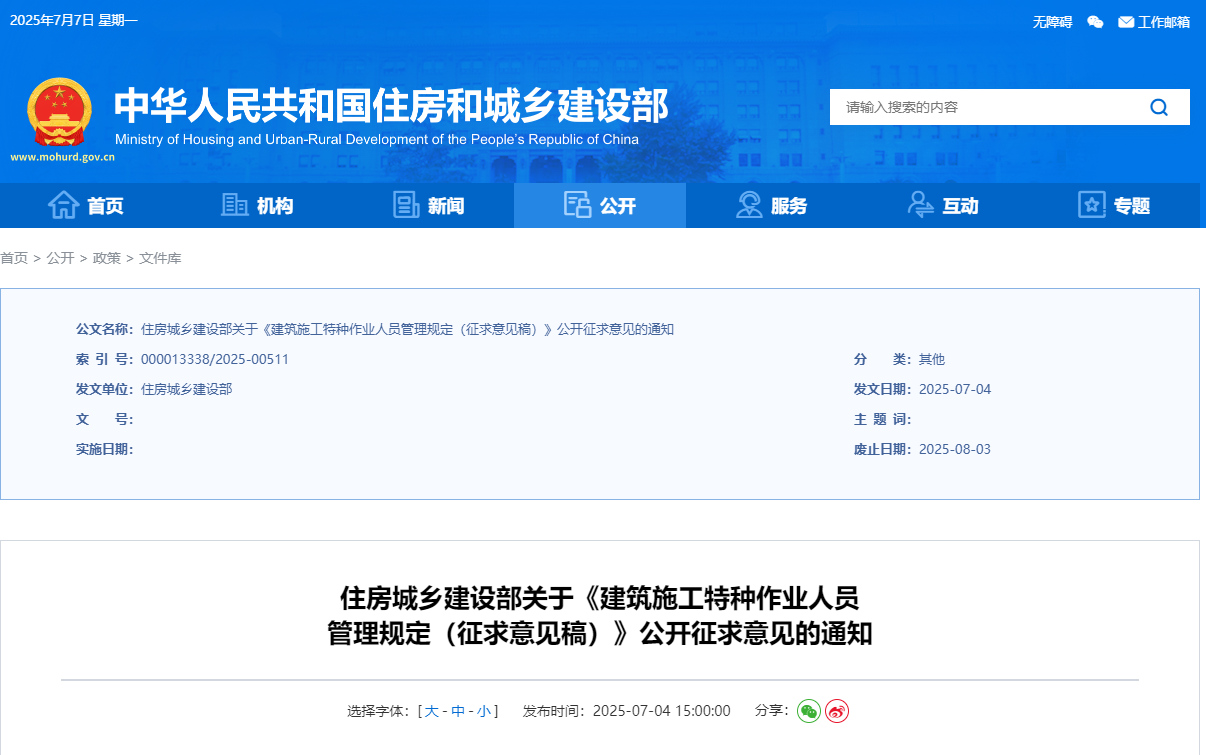This screenshot has width=1206, height=755.
Task: Click the work mailbox envelope icon
Action: pos(1126,22)
